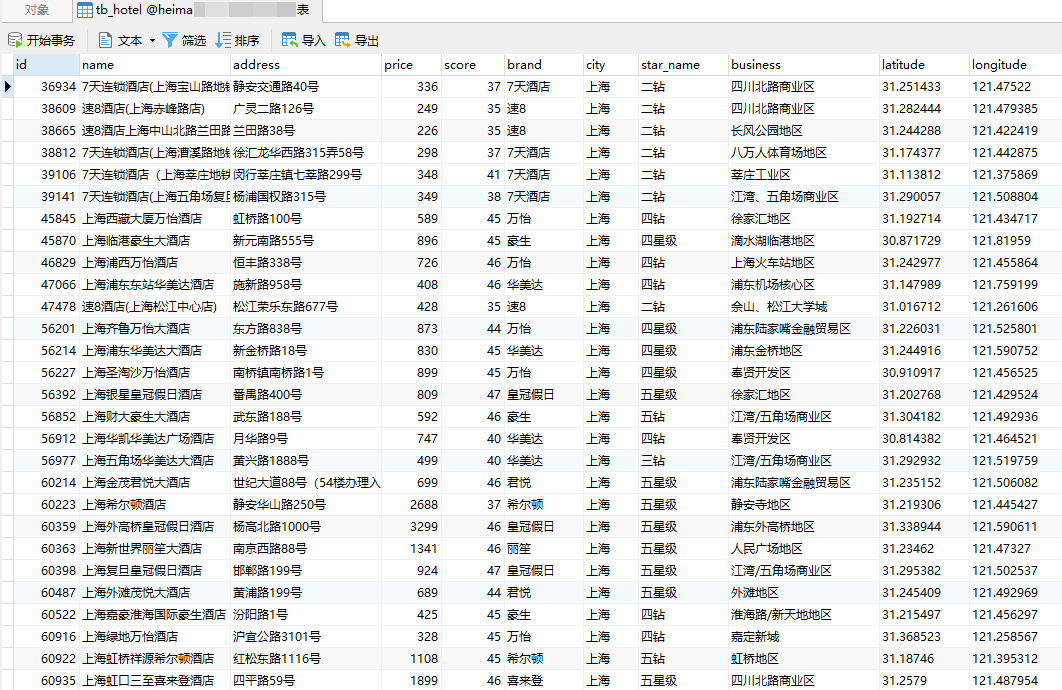Viewport: 1062px width, 690px height.
Task: Click the 开始事务 (Begin Transaction) icon
Action: tap(15, 41)
